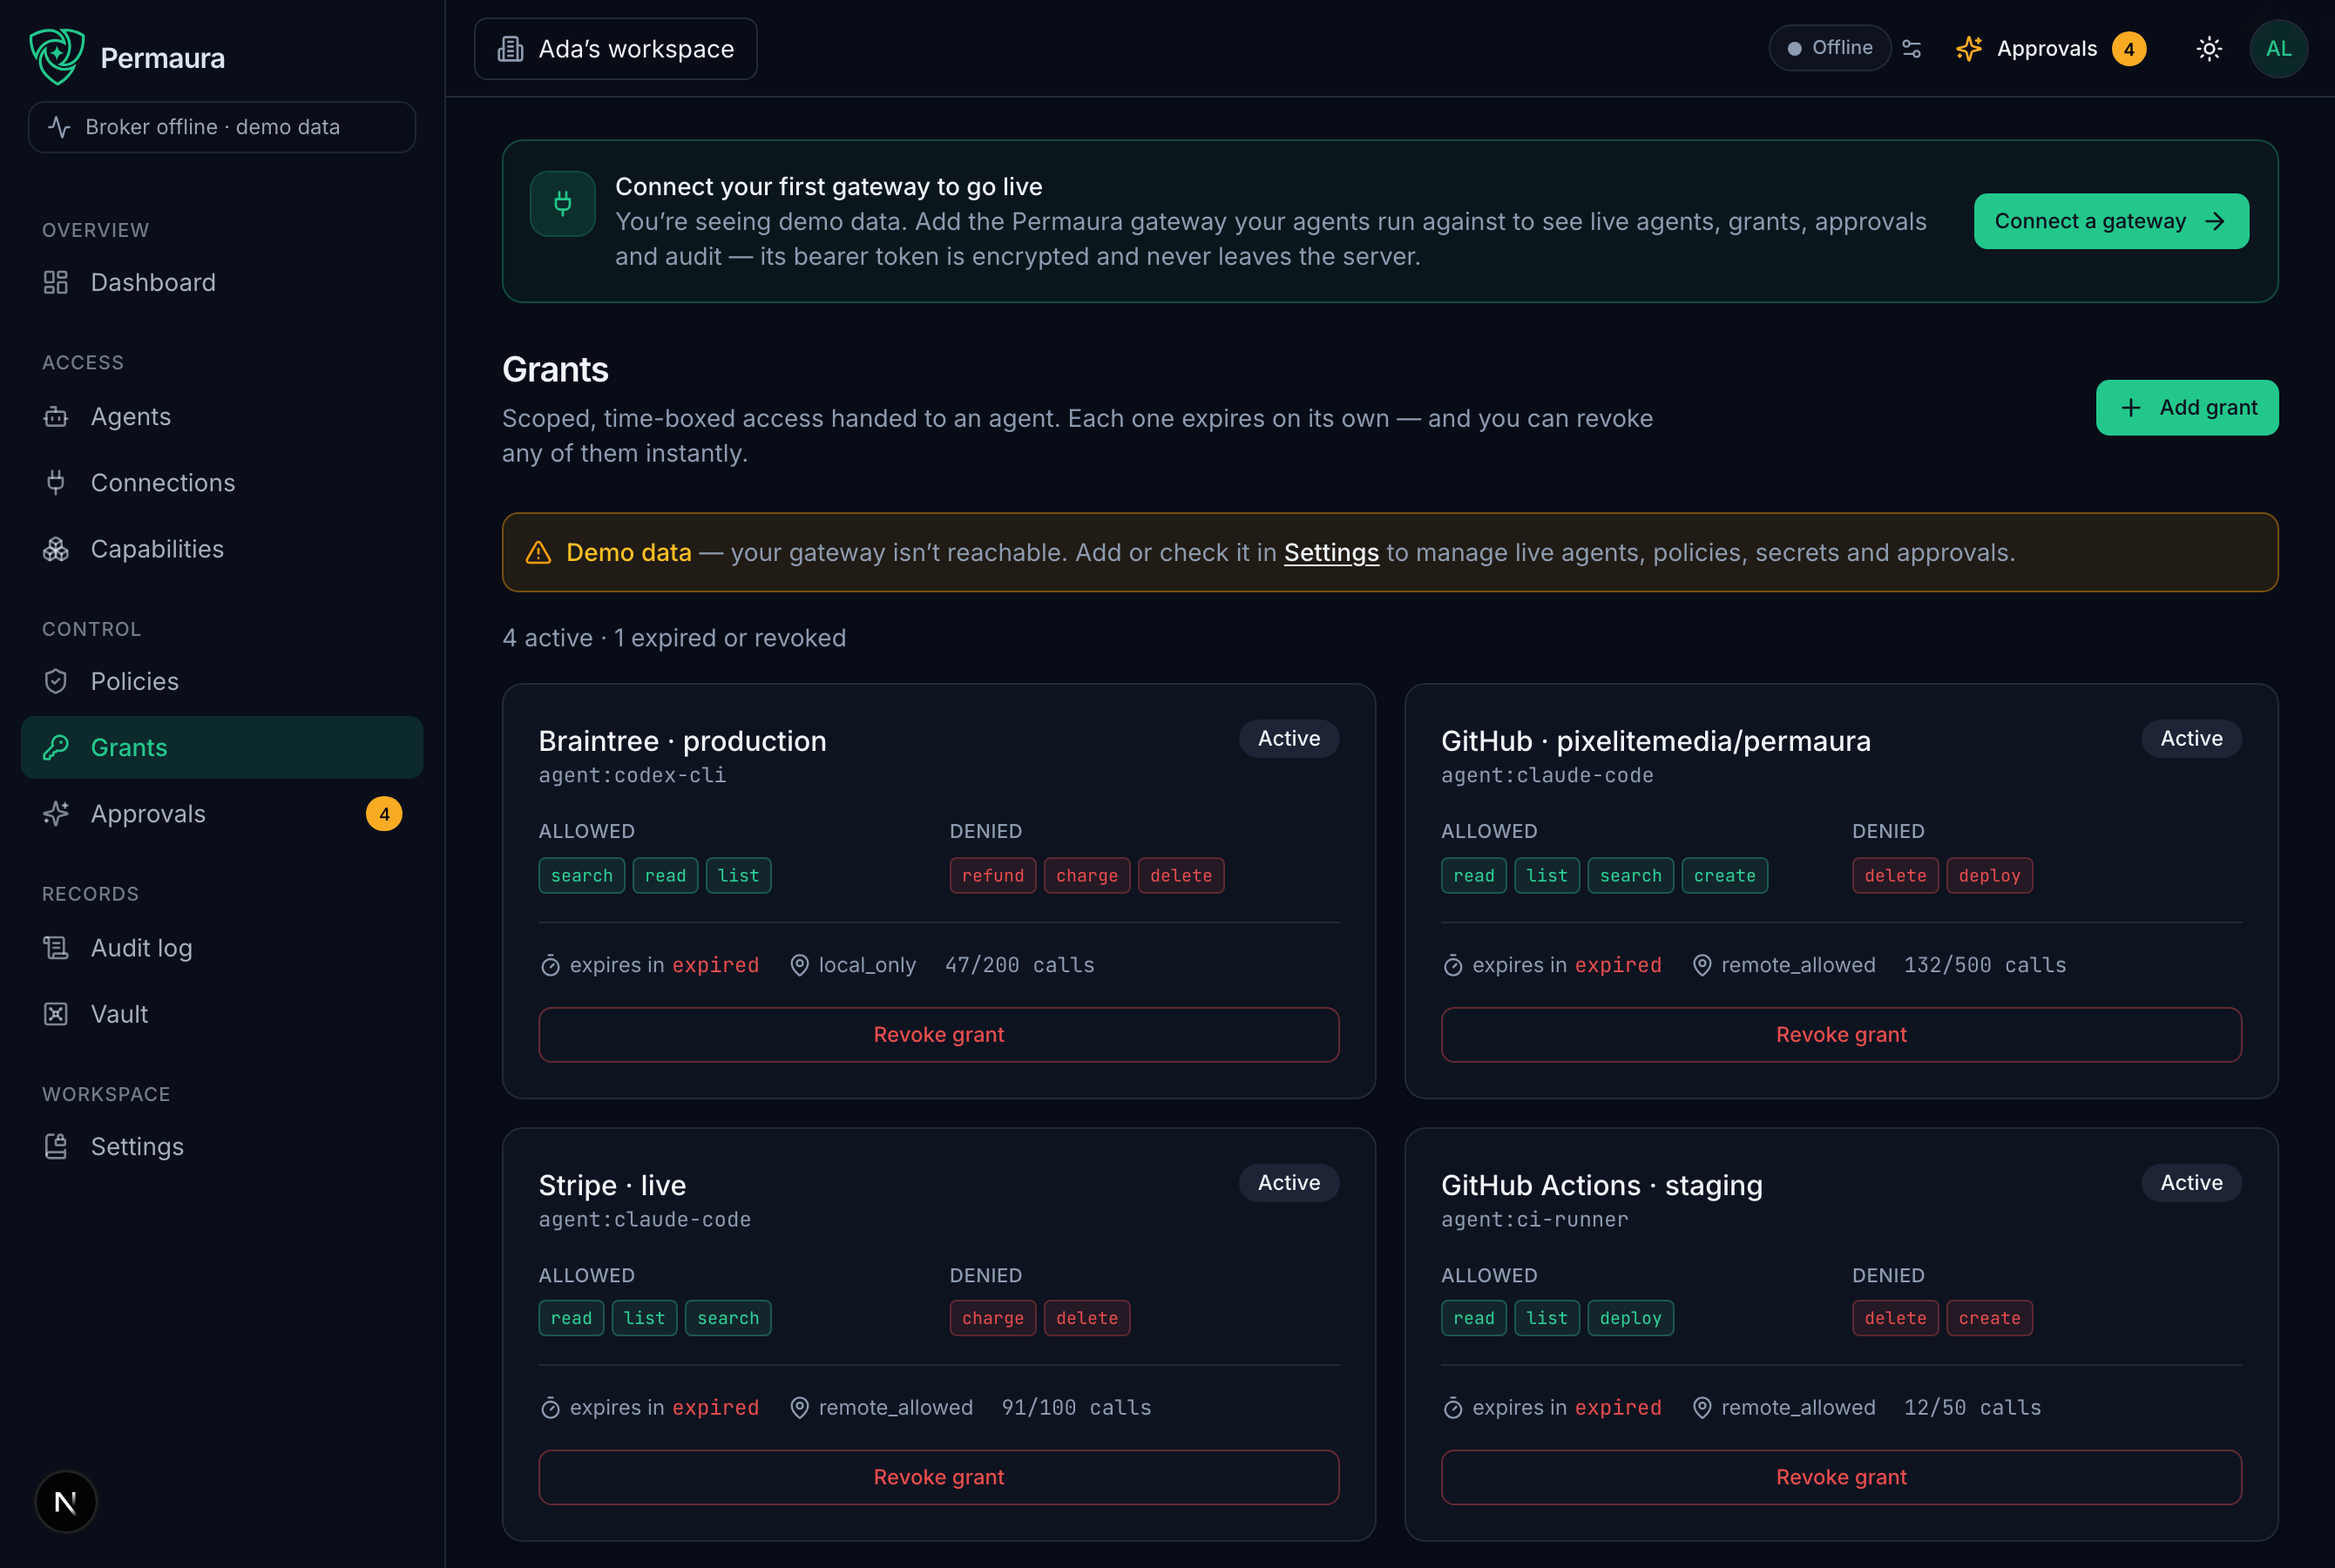Click the Audit log scroll icon
The width and height of the screenshot is (2335, 1568).
click(x=56, y=948)
